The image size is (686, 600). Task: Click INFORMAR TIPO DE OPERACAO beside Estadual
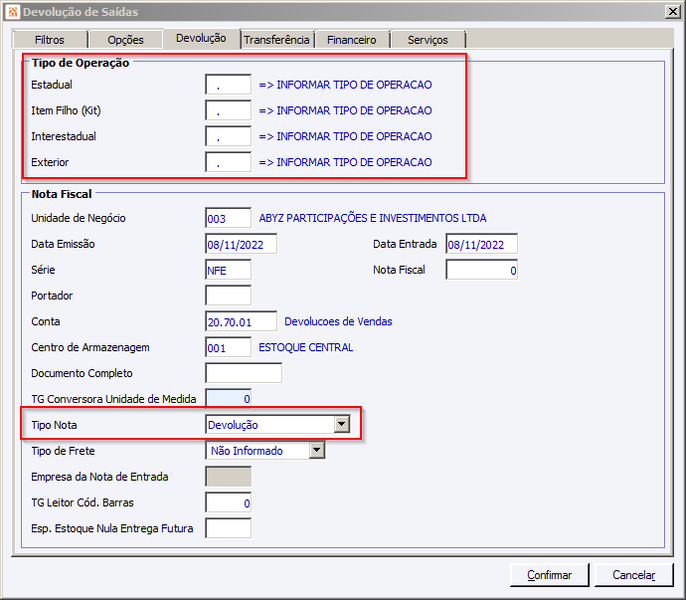point(354,85)
